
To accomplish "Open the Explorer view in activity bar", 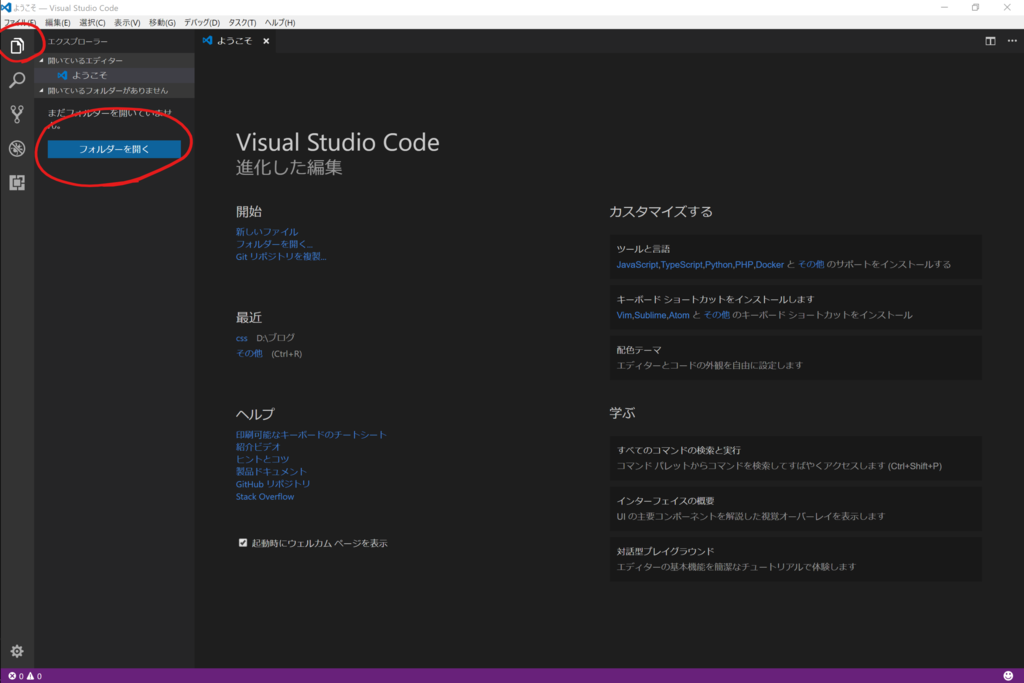I will 17,46.
